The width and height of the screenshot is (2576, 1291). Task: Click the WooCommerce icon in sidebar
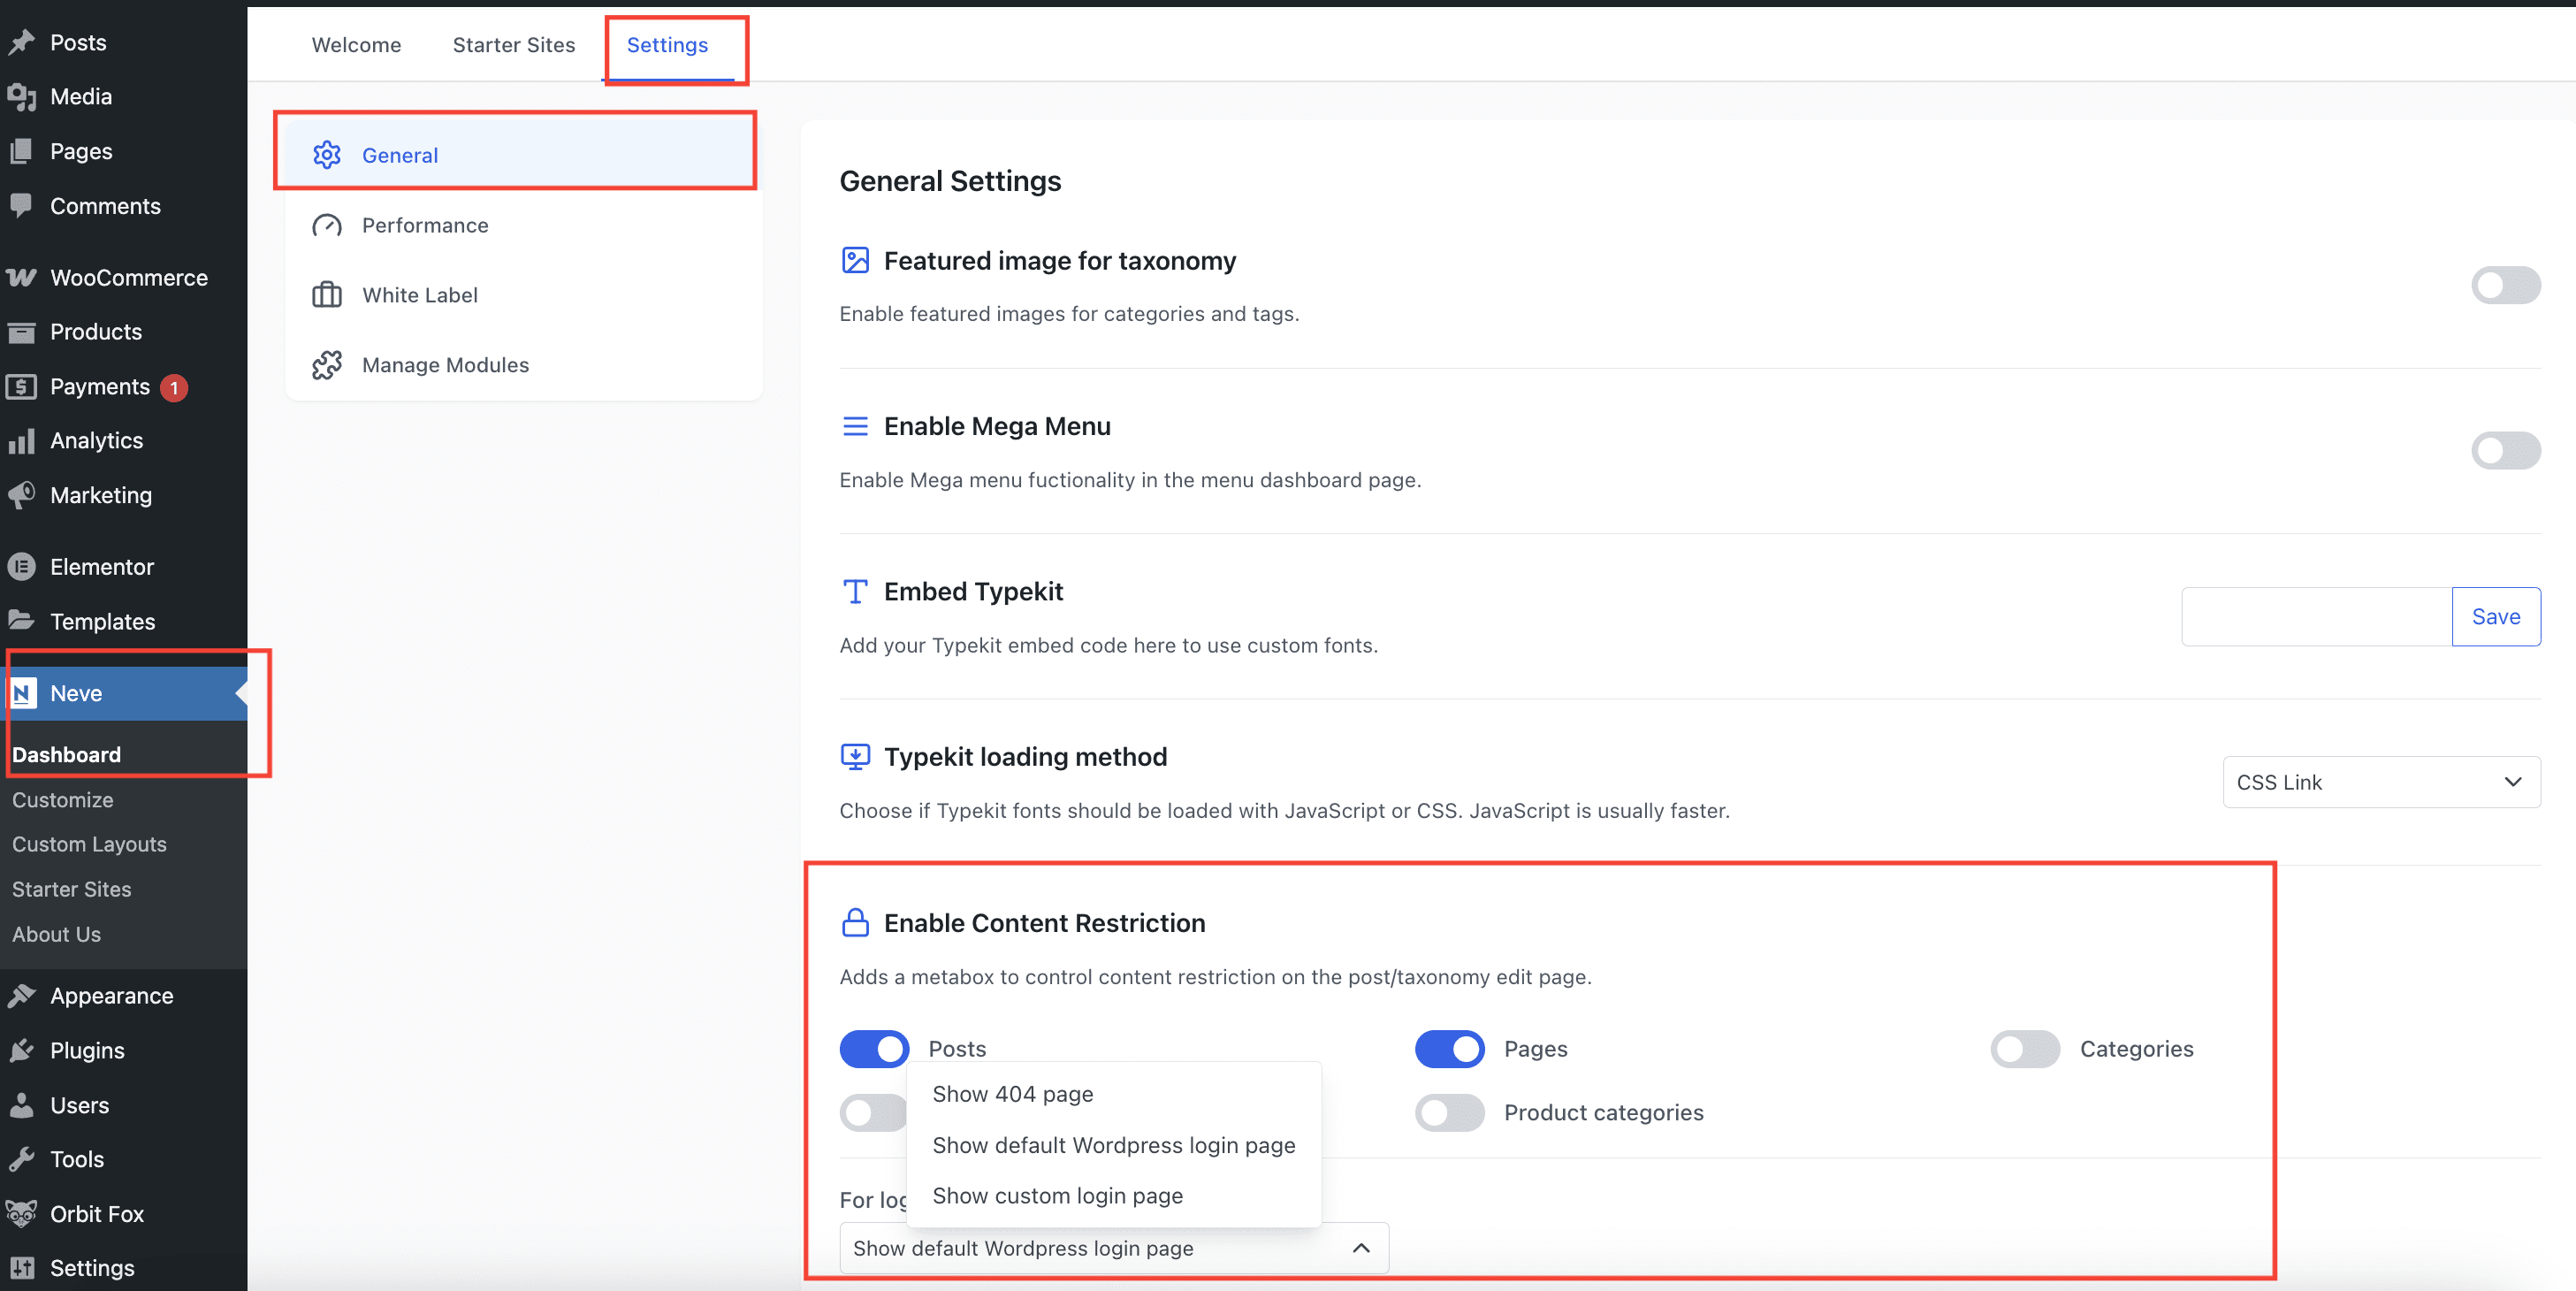pos(21,278)
